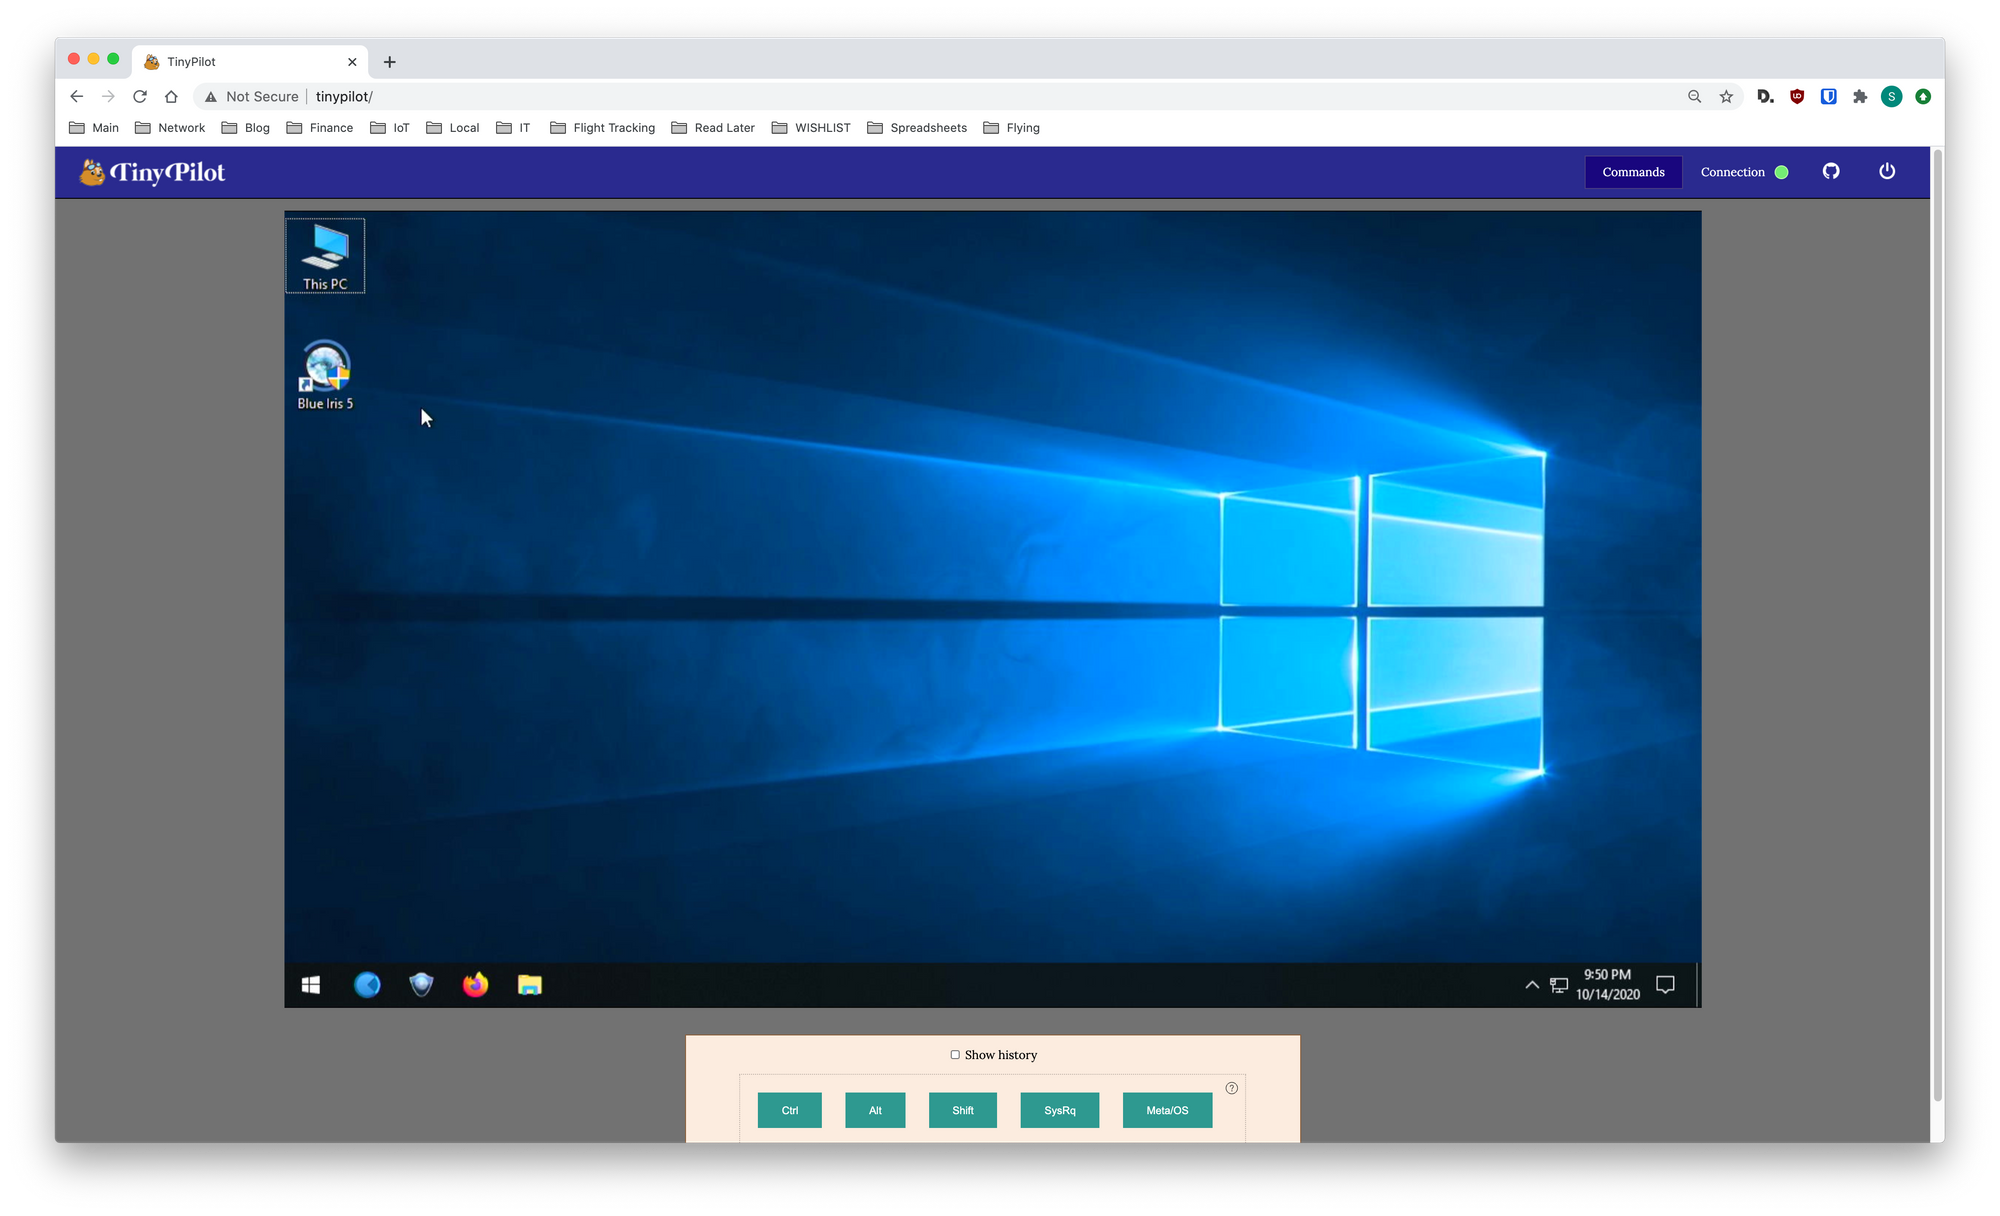The height and width of the screenshot is (1216, 2000).
Task: Click the TinyPilot GitHub icon
Action: [1831, 171]
